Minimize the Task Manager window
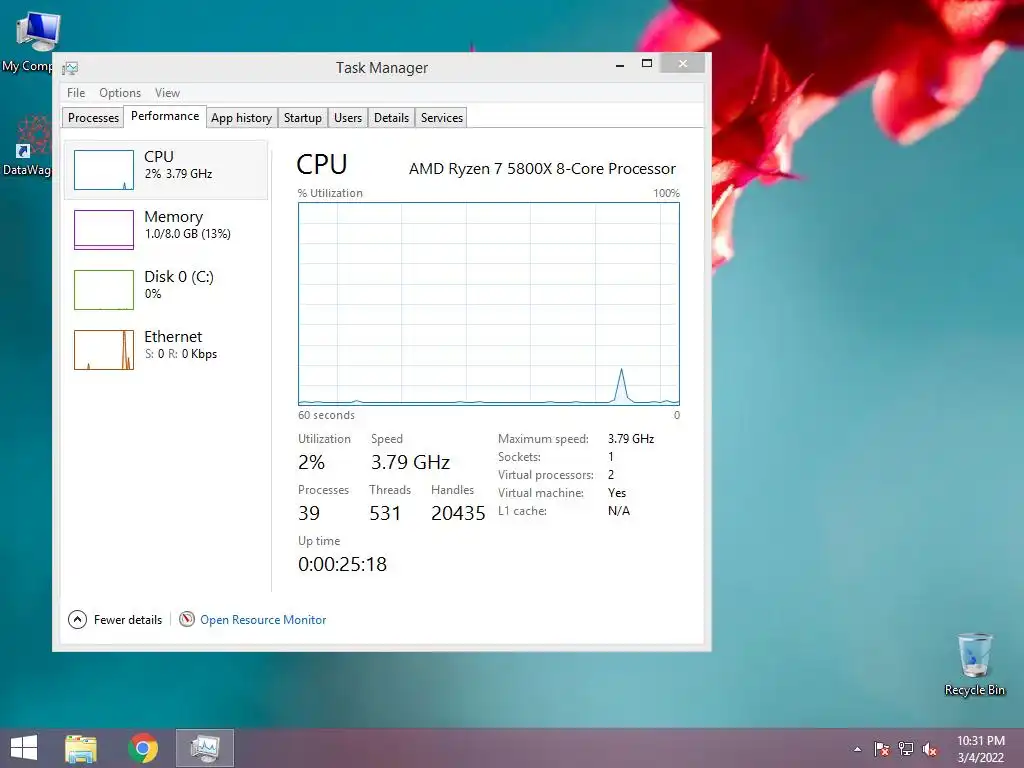The image size is (1024, 768). click(620, 65)
